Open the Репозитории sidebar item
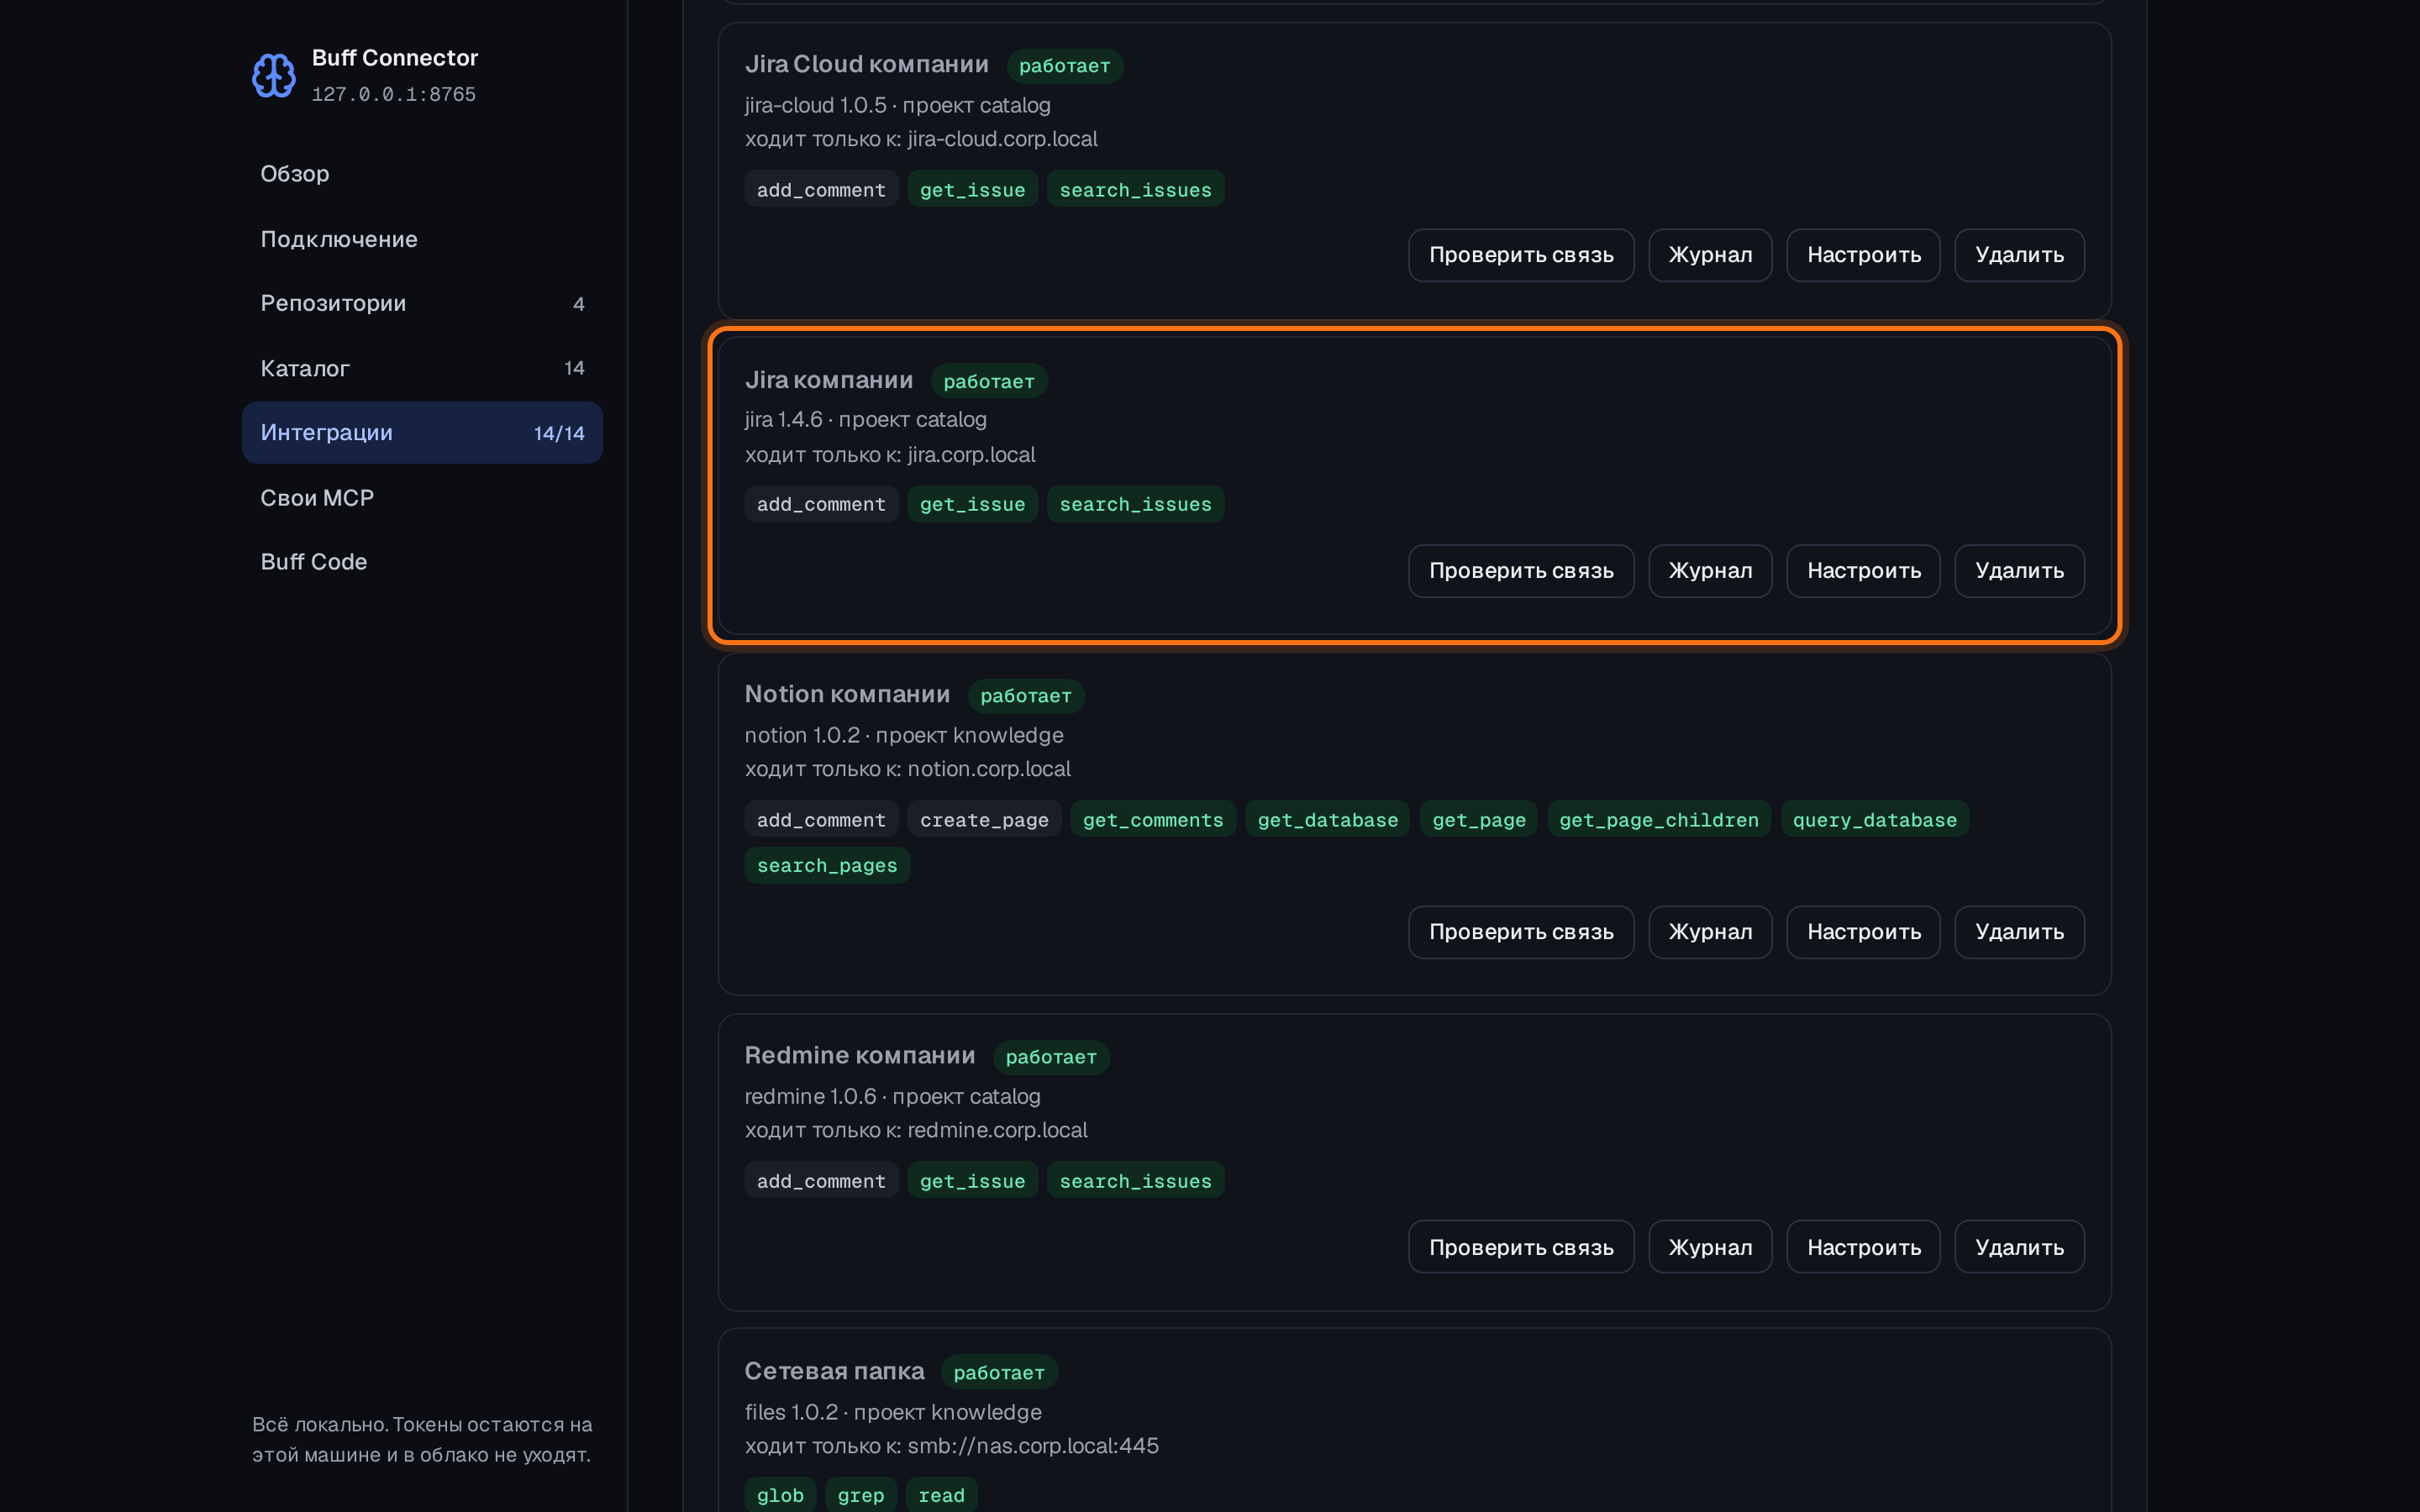 [422, 303]
